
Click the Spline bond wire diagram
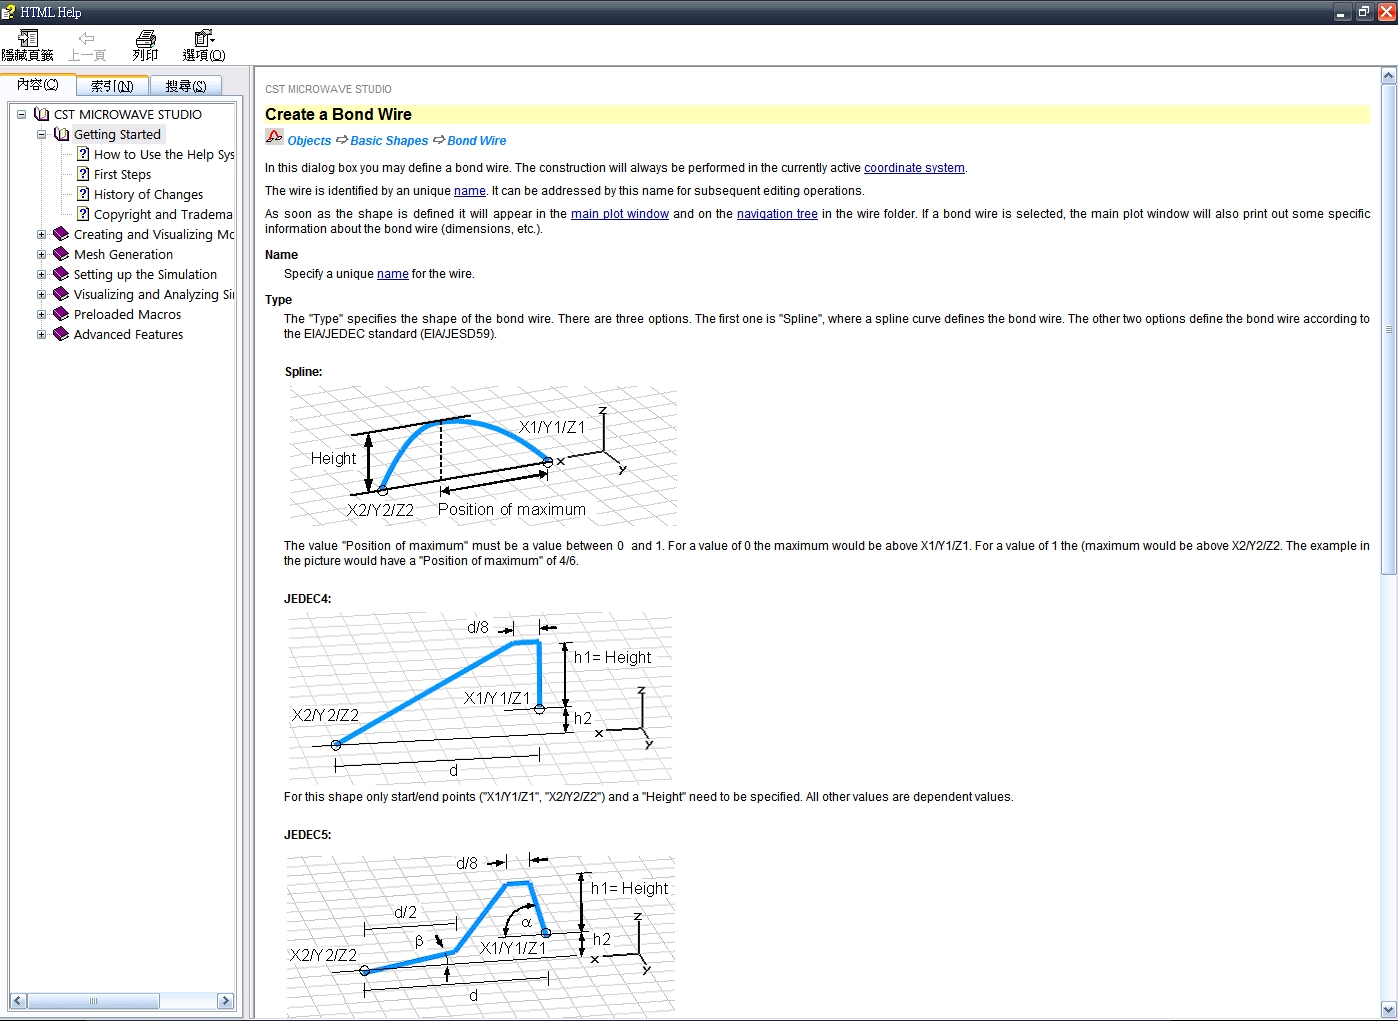[x=483, y=456]
